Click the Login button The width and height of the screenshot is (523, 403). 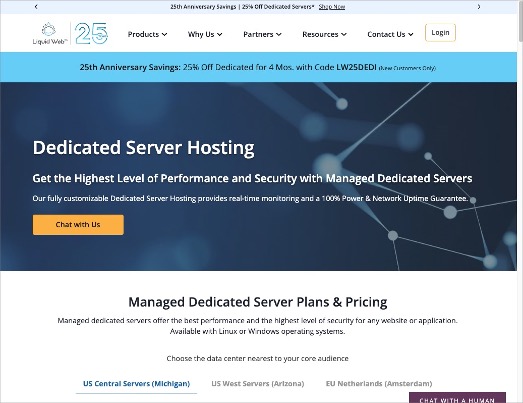pyautogui.click(x=440, y=33)
